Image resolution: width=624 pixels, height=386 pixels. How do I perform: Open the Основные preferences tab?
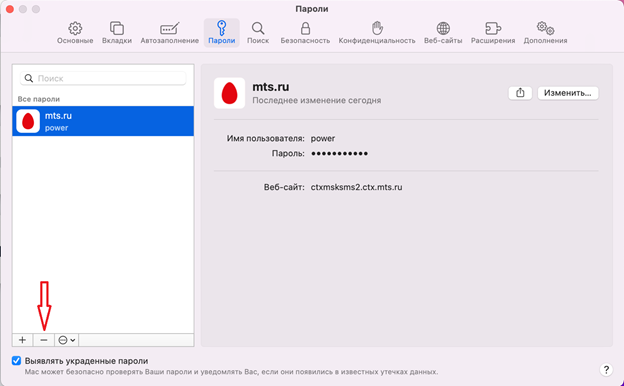pyautogui.click(x=75, y=33)
